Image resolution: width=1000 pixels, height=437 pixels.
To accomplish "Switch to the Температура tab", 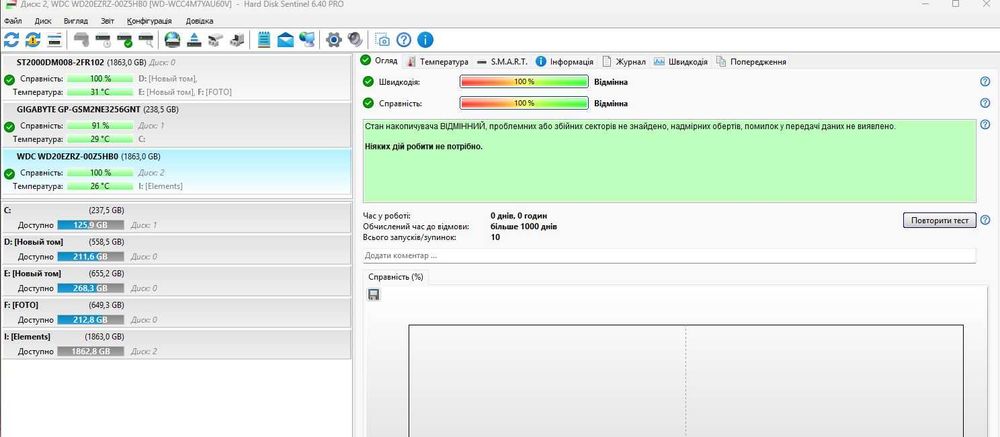I will pyautogui.click(x=439, y=62).
